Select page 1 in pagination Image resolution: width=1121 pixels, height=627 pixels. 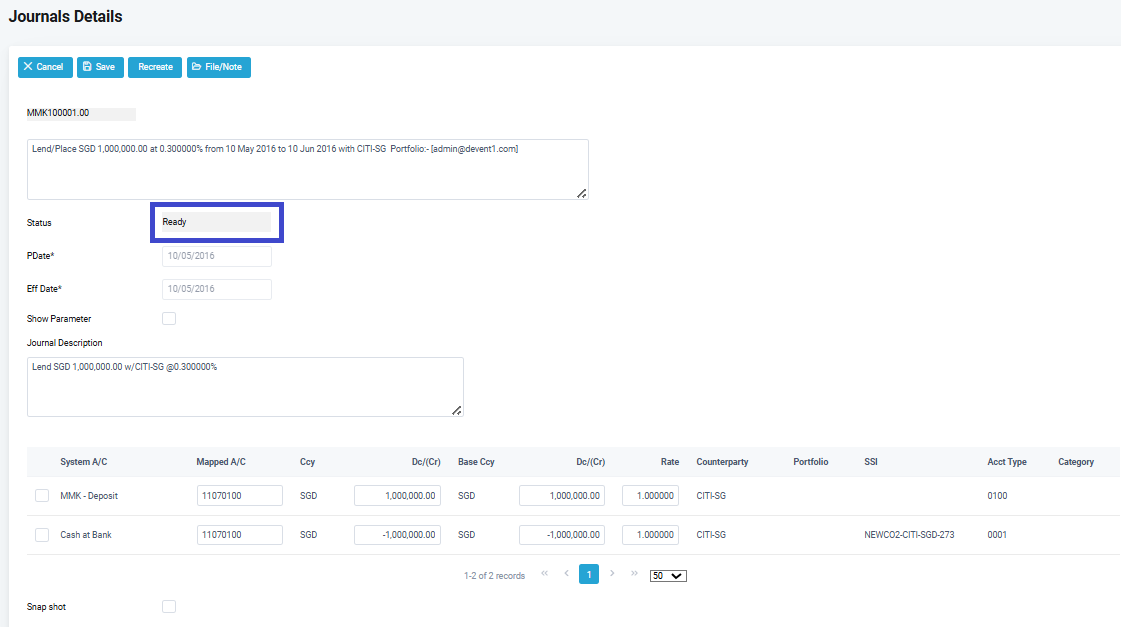click(x=589, y=574)
